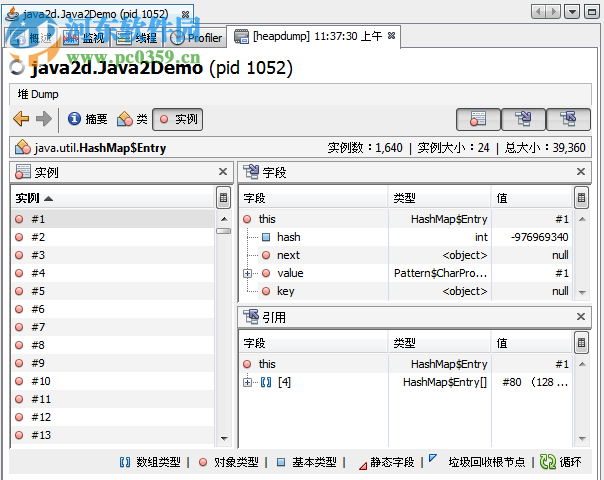This screenshot has width=604, height=480.
Task: Open the 摘要 summary view
Action: (87, 119)
